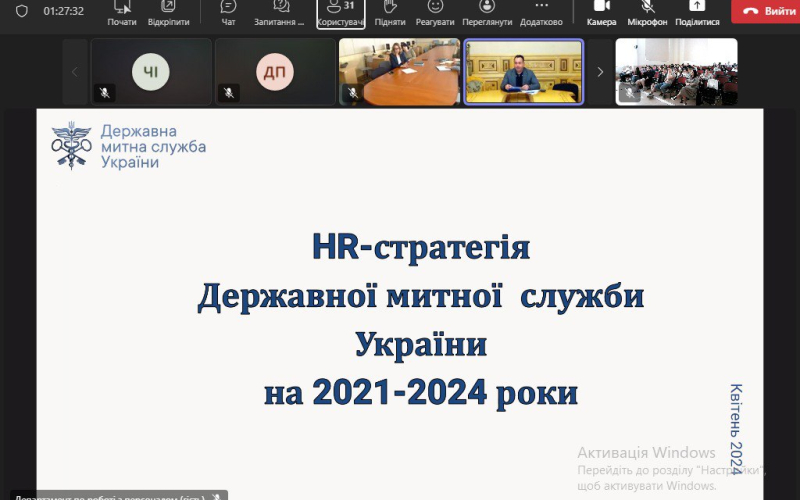The image size is (800, 500).
Task: Open the Запитання Q&A panel
Action: tap(279, 14)
